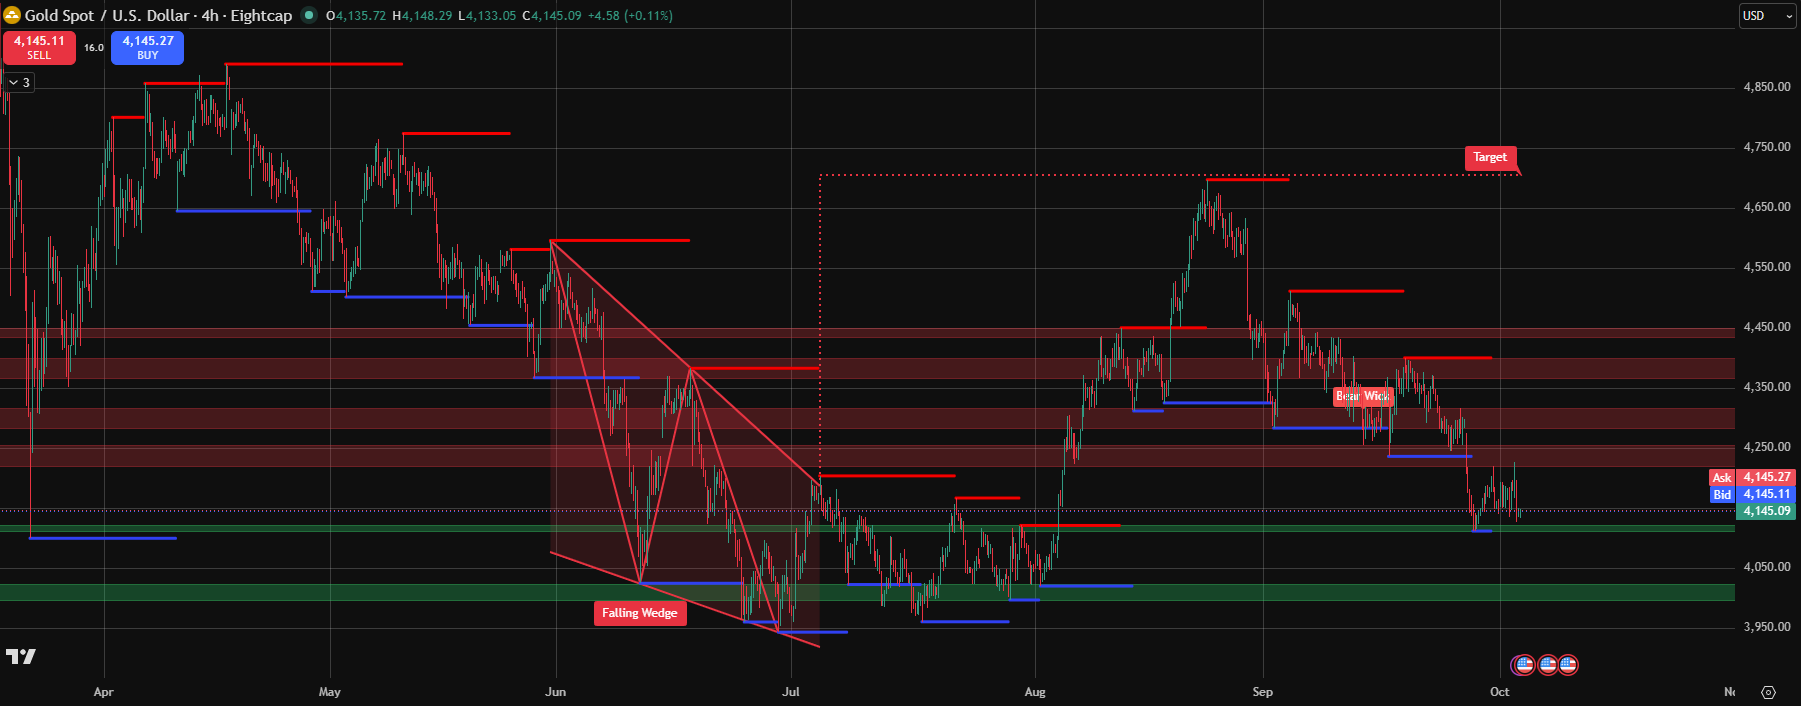1801x706 pixels.
Task: Click the 4,550.00 price scale label
Action: (x=1767, y=267)
